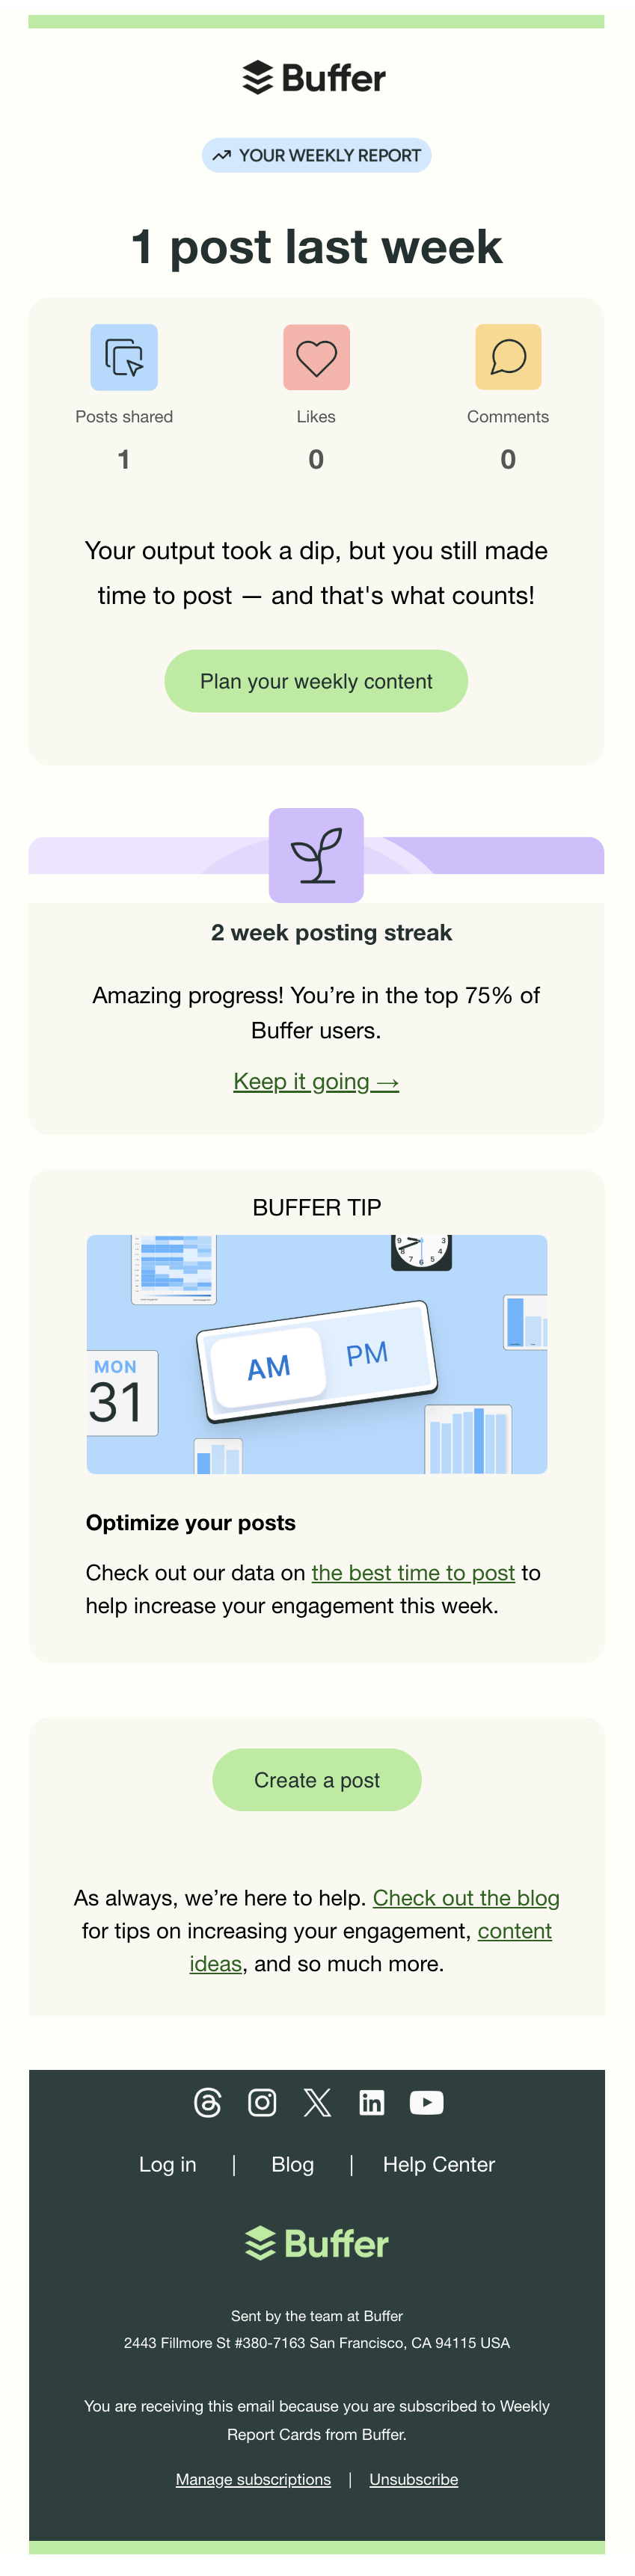The width and height of the screenshot is (635, 2576).
Task: Click the Help Center menu item
Action: (438, 2165)
